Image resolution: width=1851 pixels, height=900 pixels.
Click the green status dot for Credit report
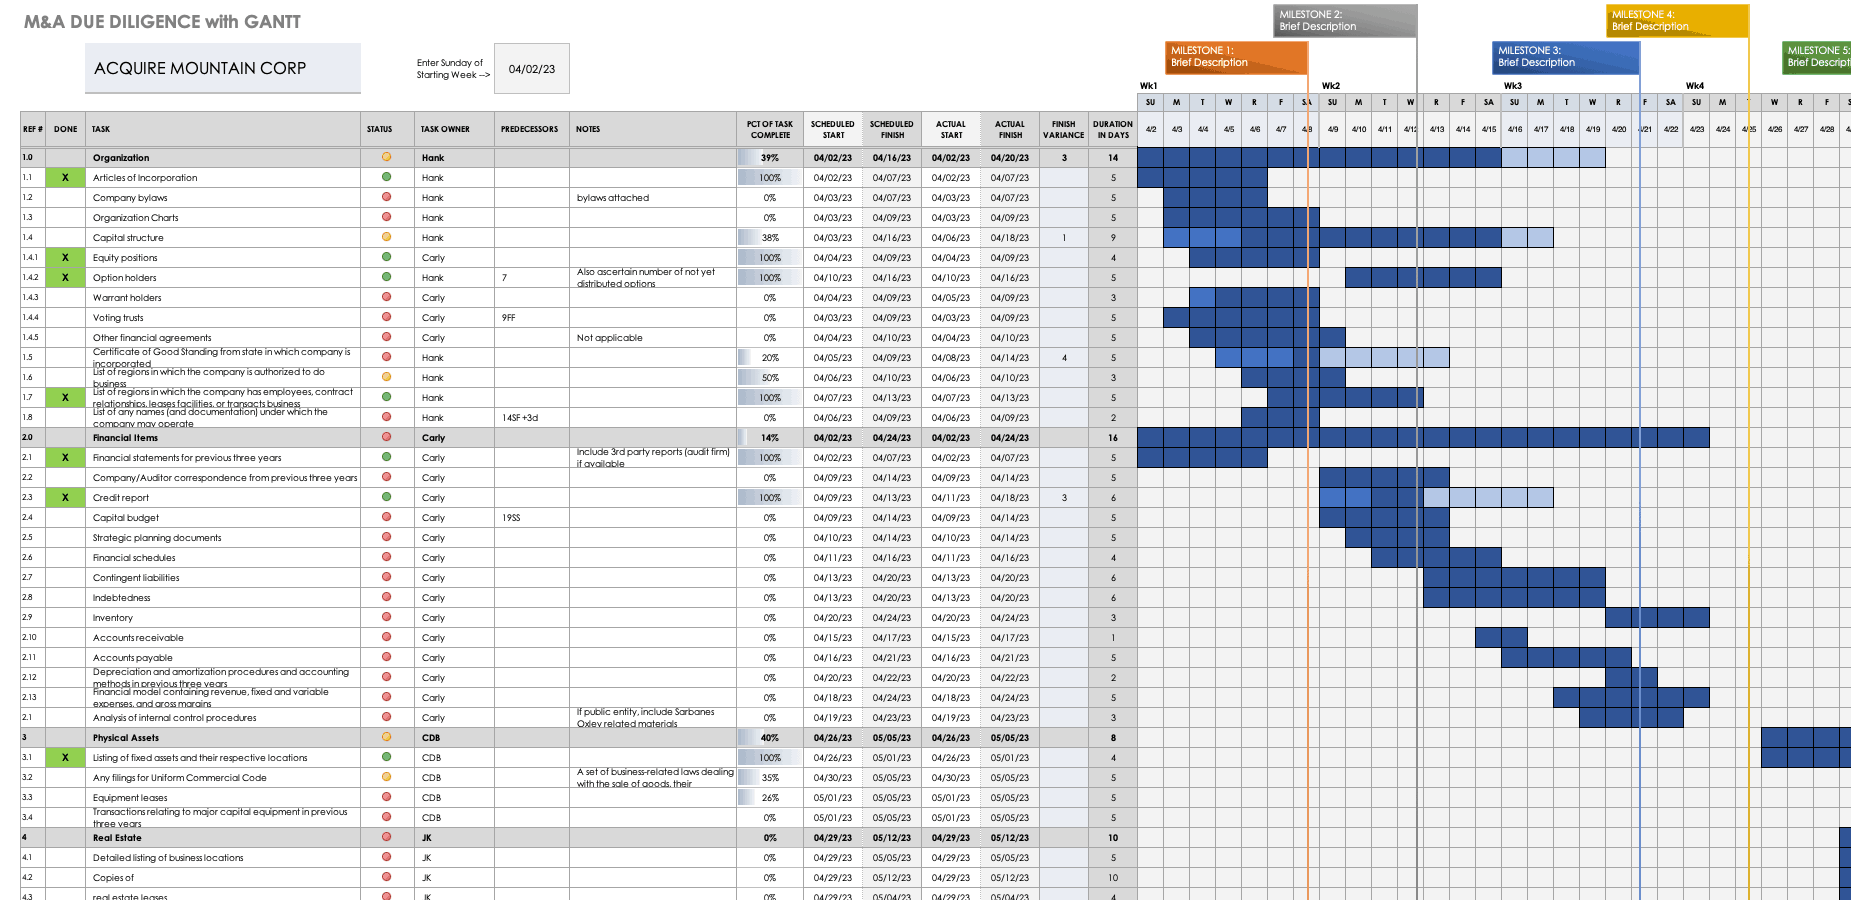pos(386,497)
